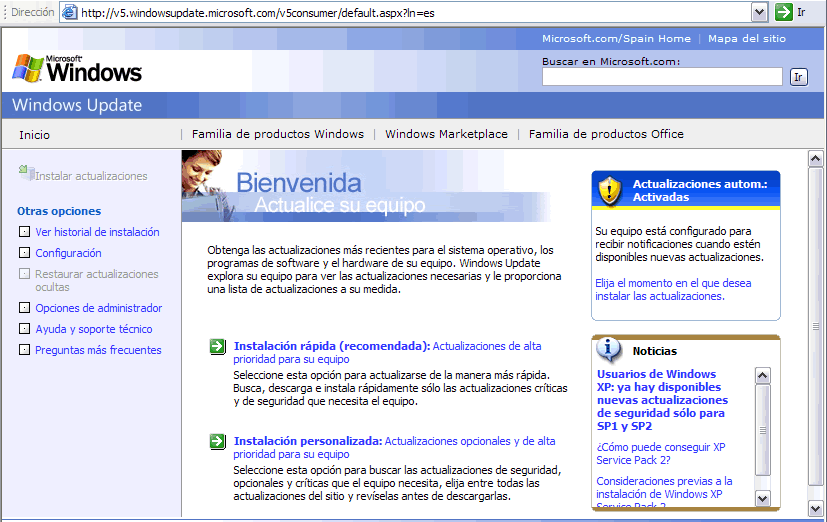Click the Noticias scrollbar thumb

762,430
